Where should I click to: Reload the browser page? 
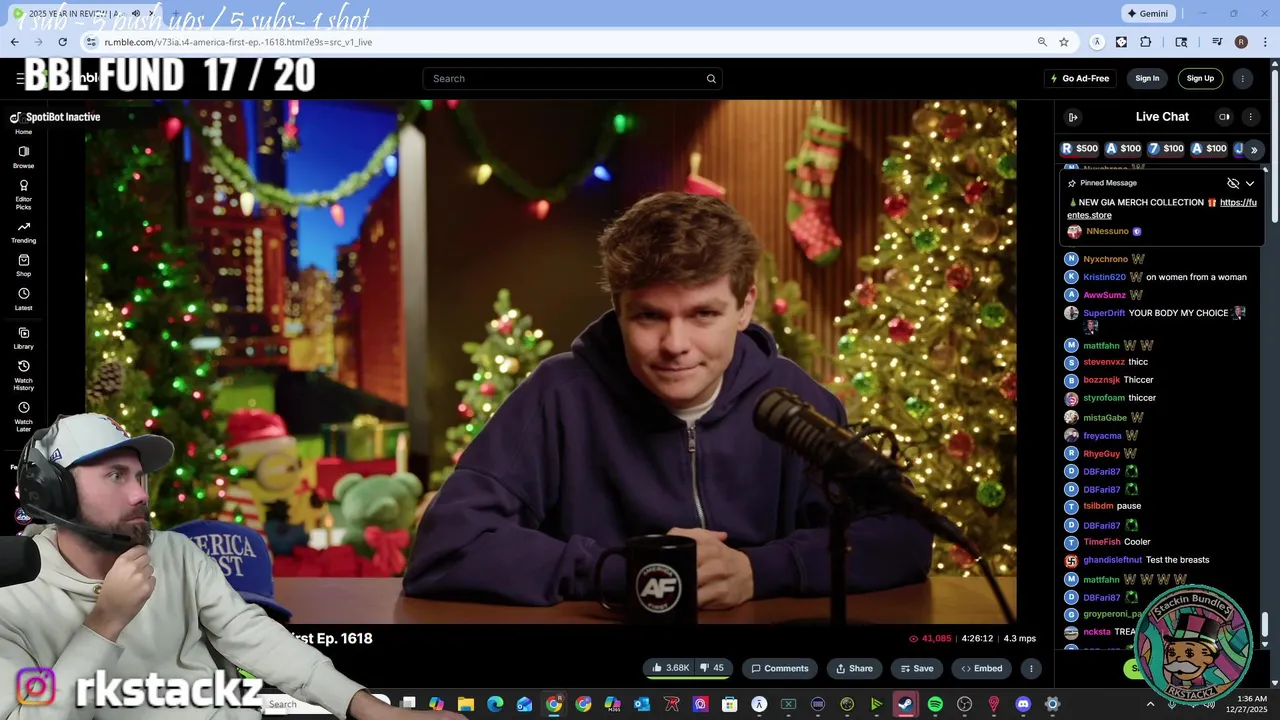62,42
